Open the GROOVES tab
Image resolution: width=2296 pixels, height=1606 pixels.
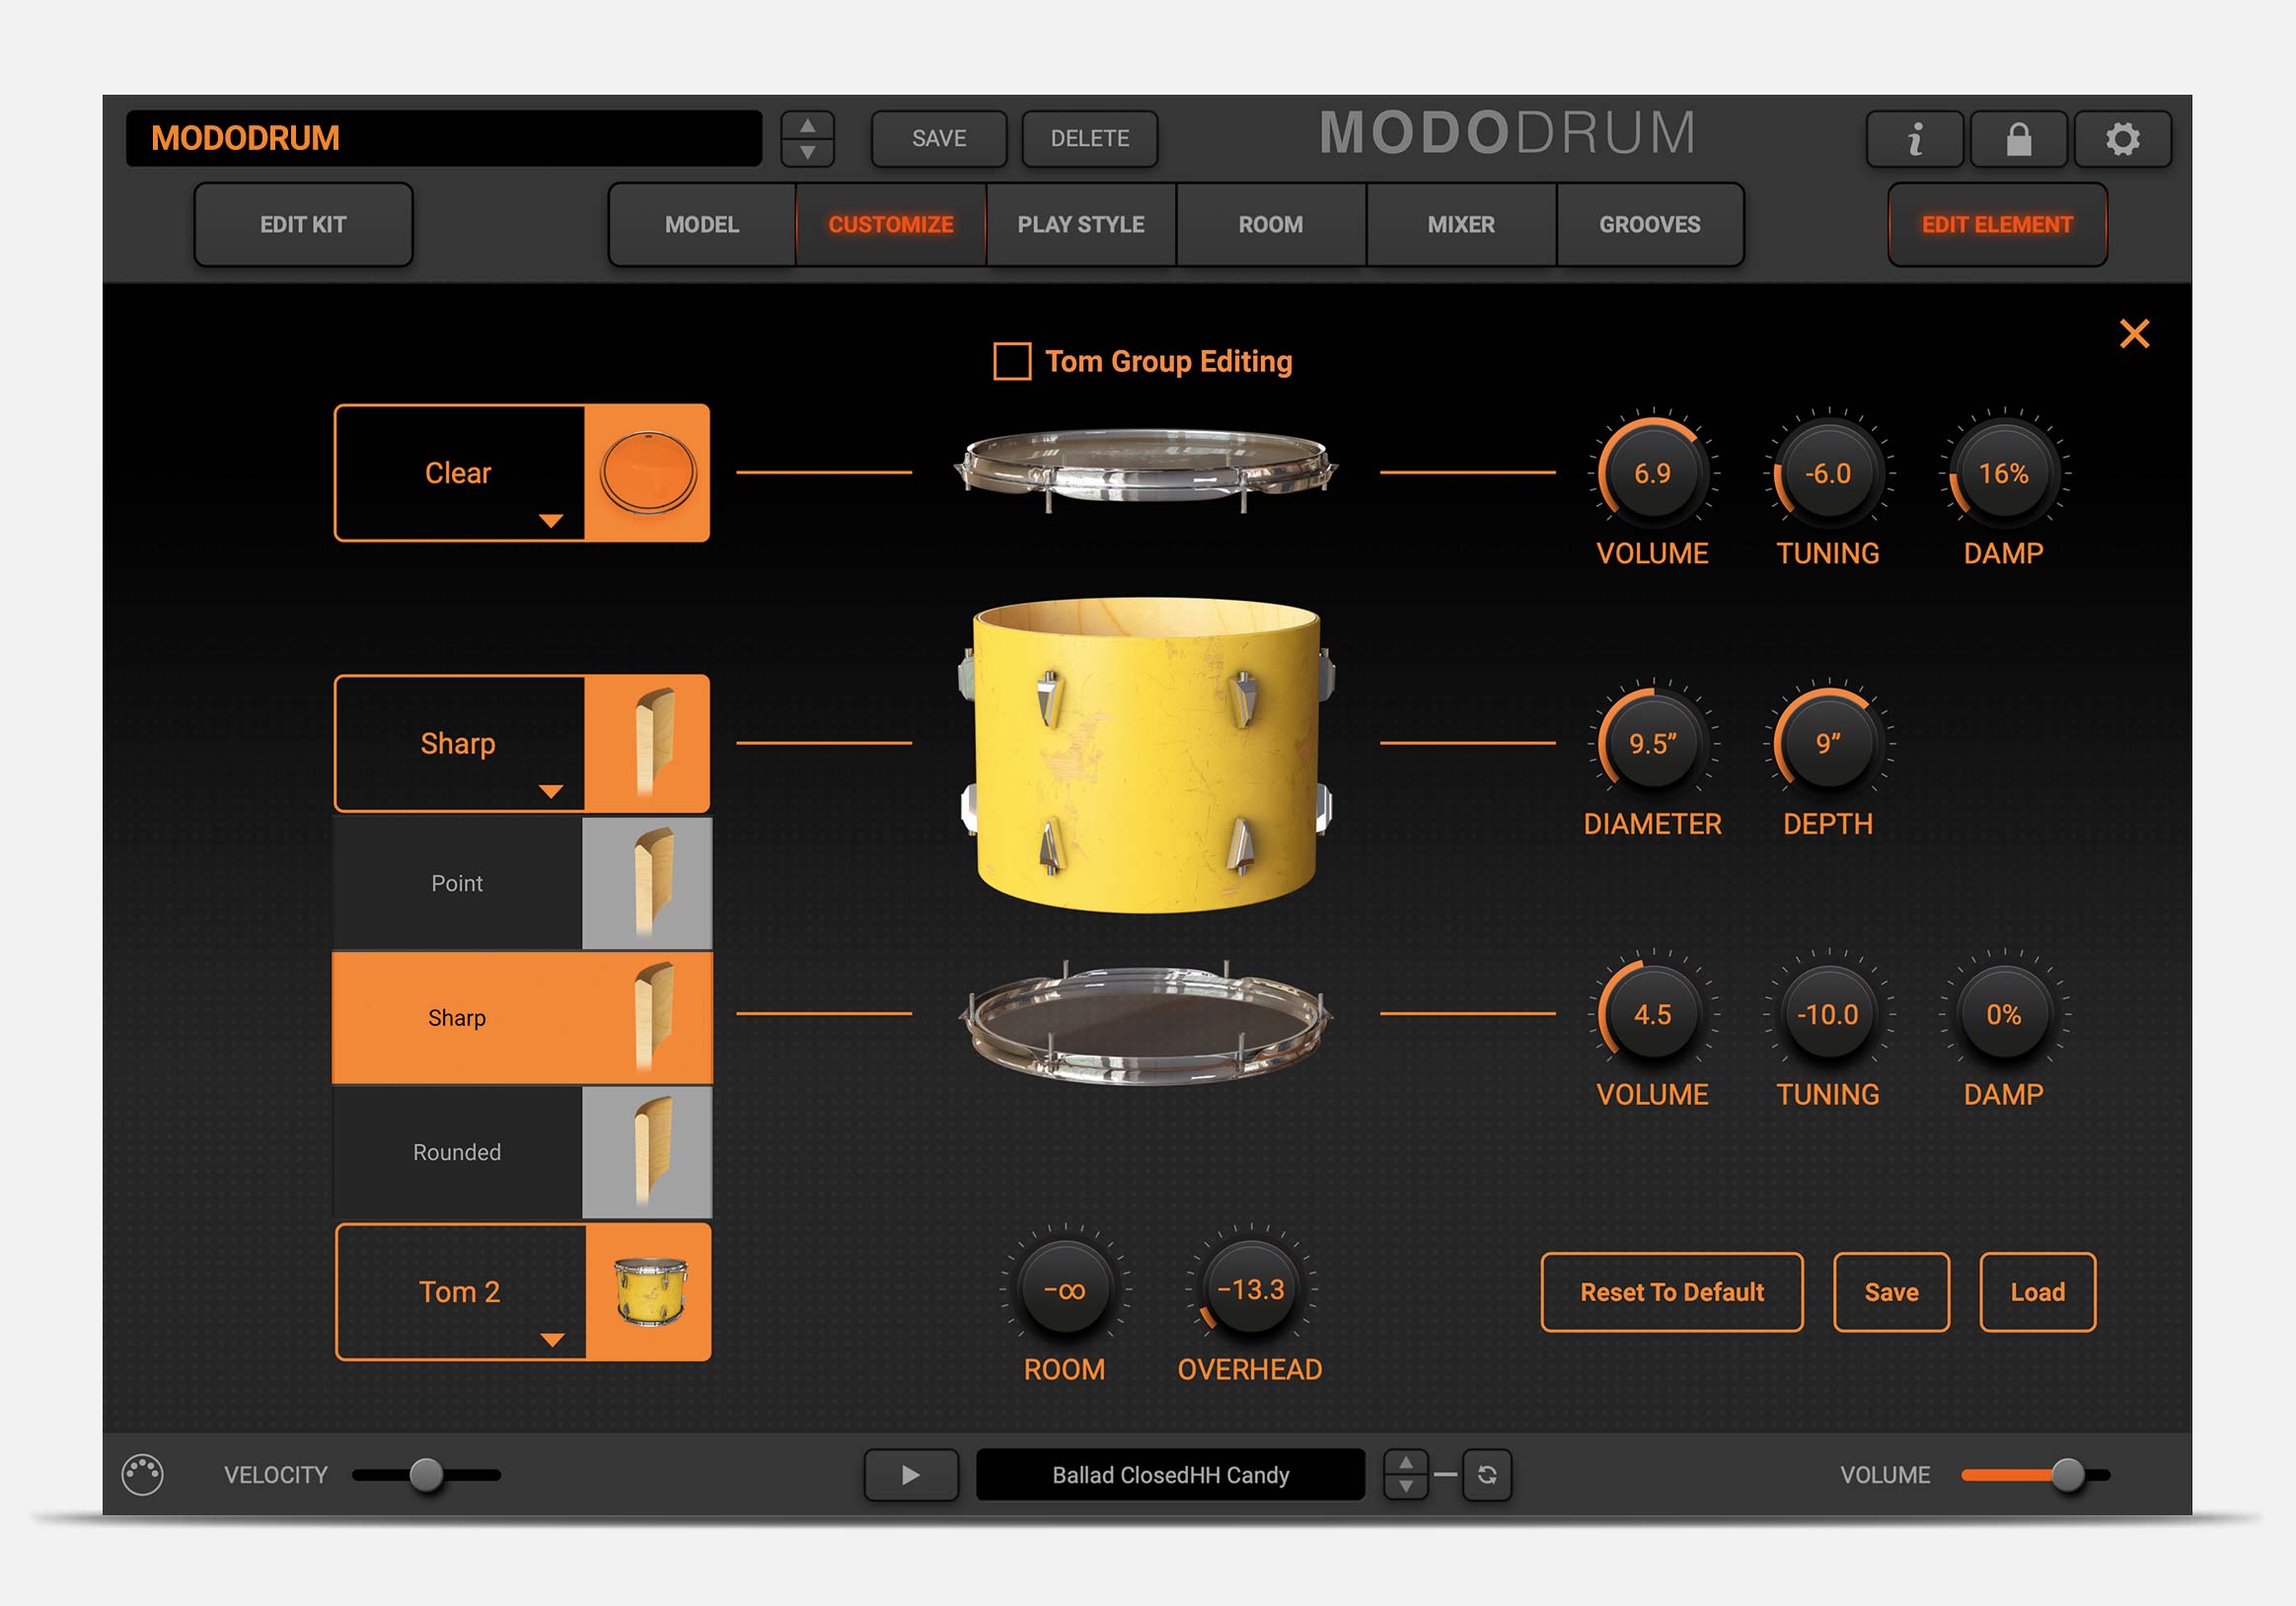click(1649, 225)
